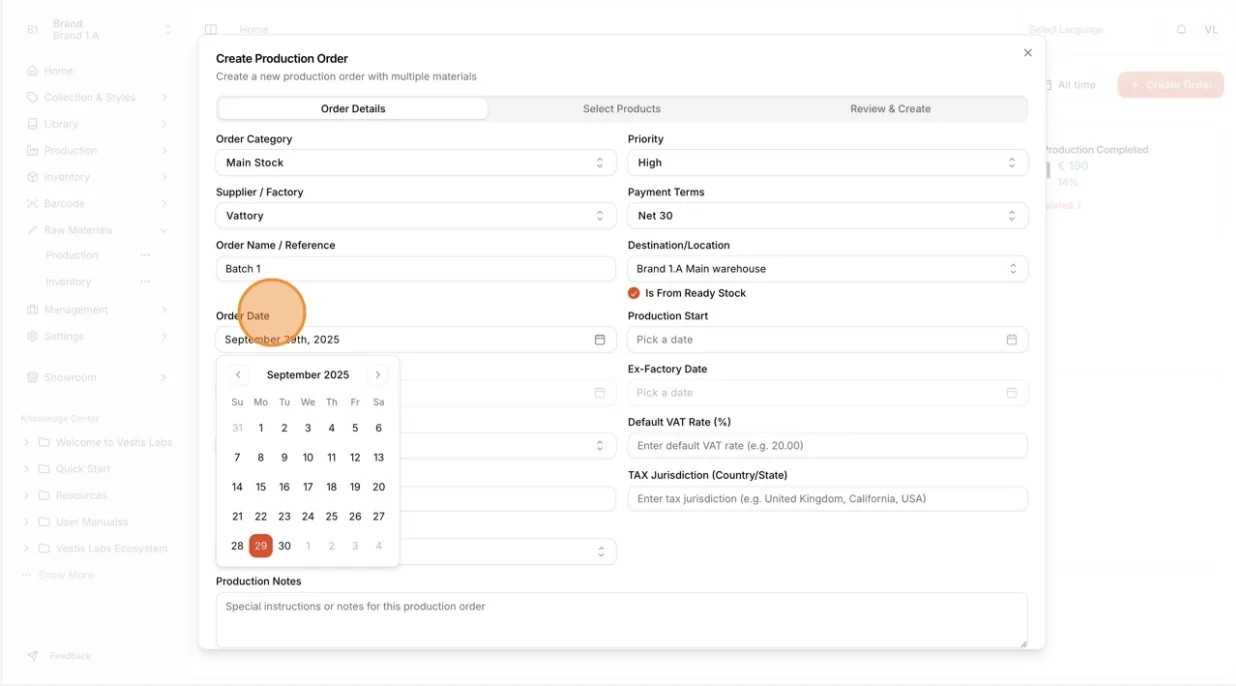The height and width of the screenshot is (686, 1236).
Task: Open the Payment Terms dropdown
Action: coord(828,216)
